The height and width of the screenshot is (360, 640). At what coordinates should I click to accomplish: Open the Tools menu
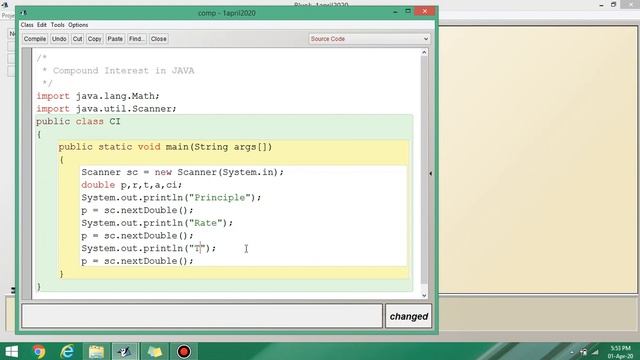58,25
